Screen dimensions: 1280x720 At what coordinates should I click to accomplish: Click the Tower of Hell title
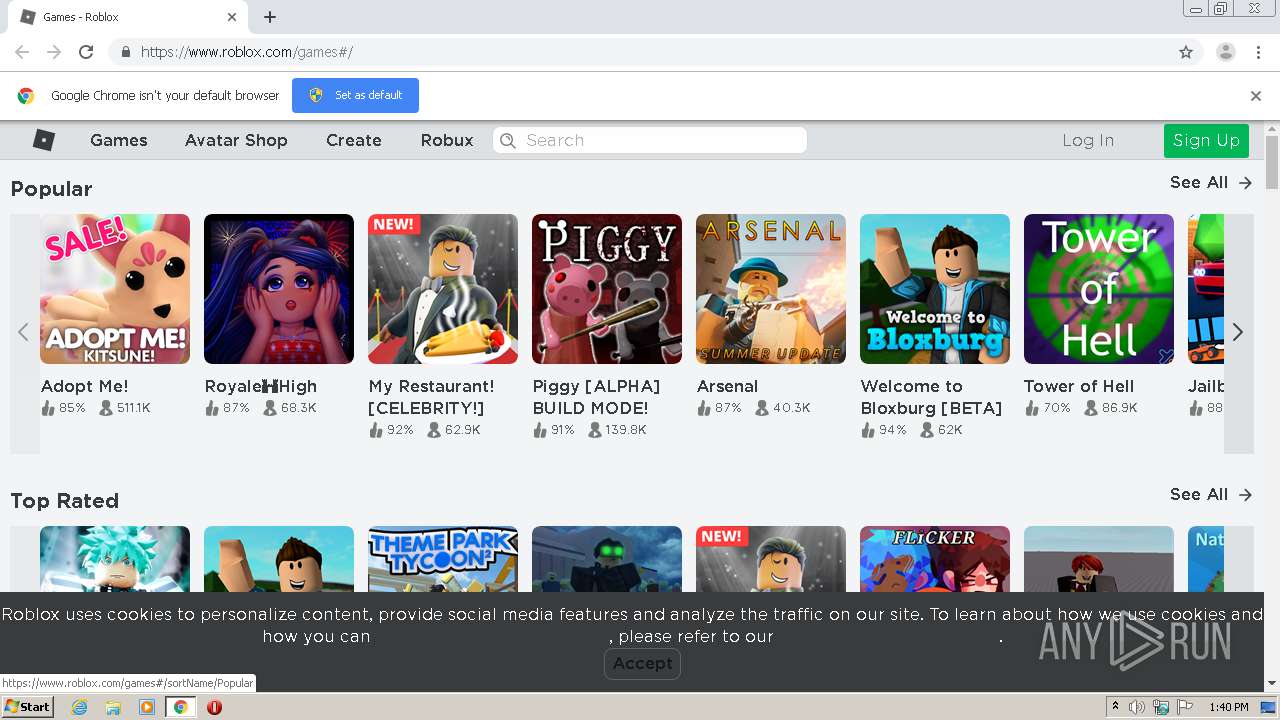coord(1079,386)
